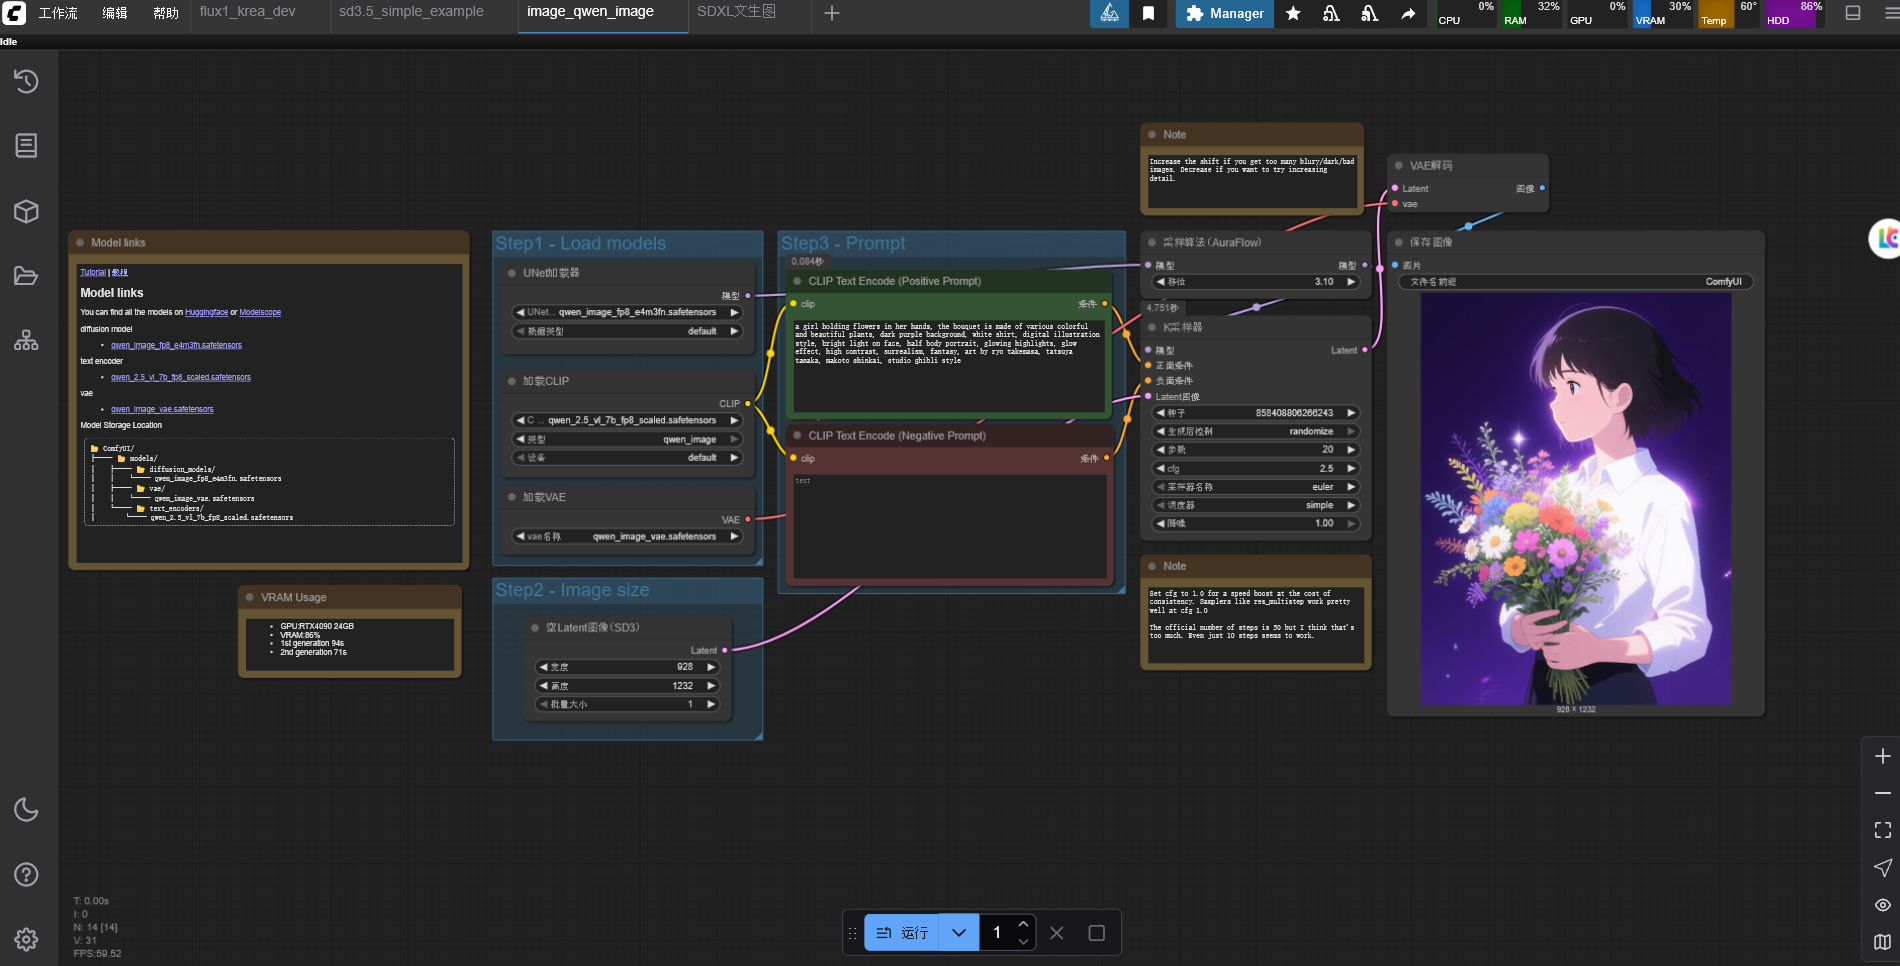Open the scheduler simple combo
The width and height of the screenshot is (1900, 966).
1257,505
